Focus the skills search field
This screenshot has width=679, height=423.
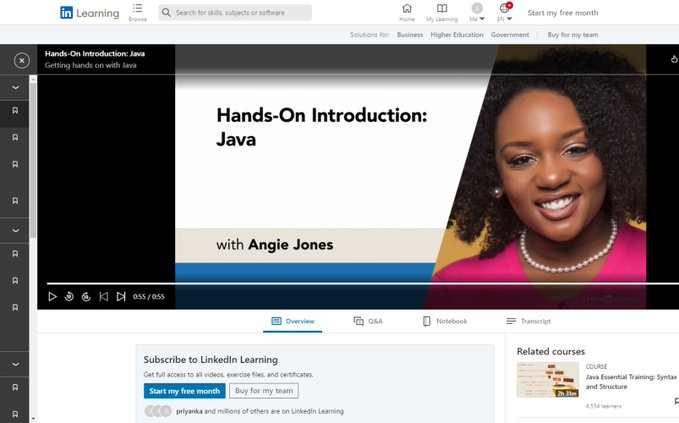[235, 13]
